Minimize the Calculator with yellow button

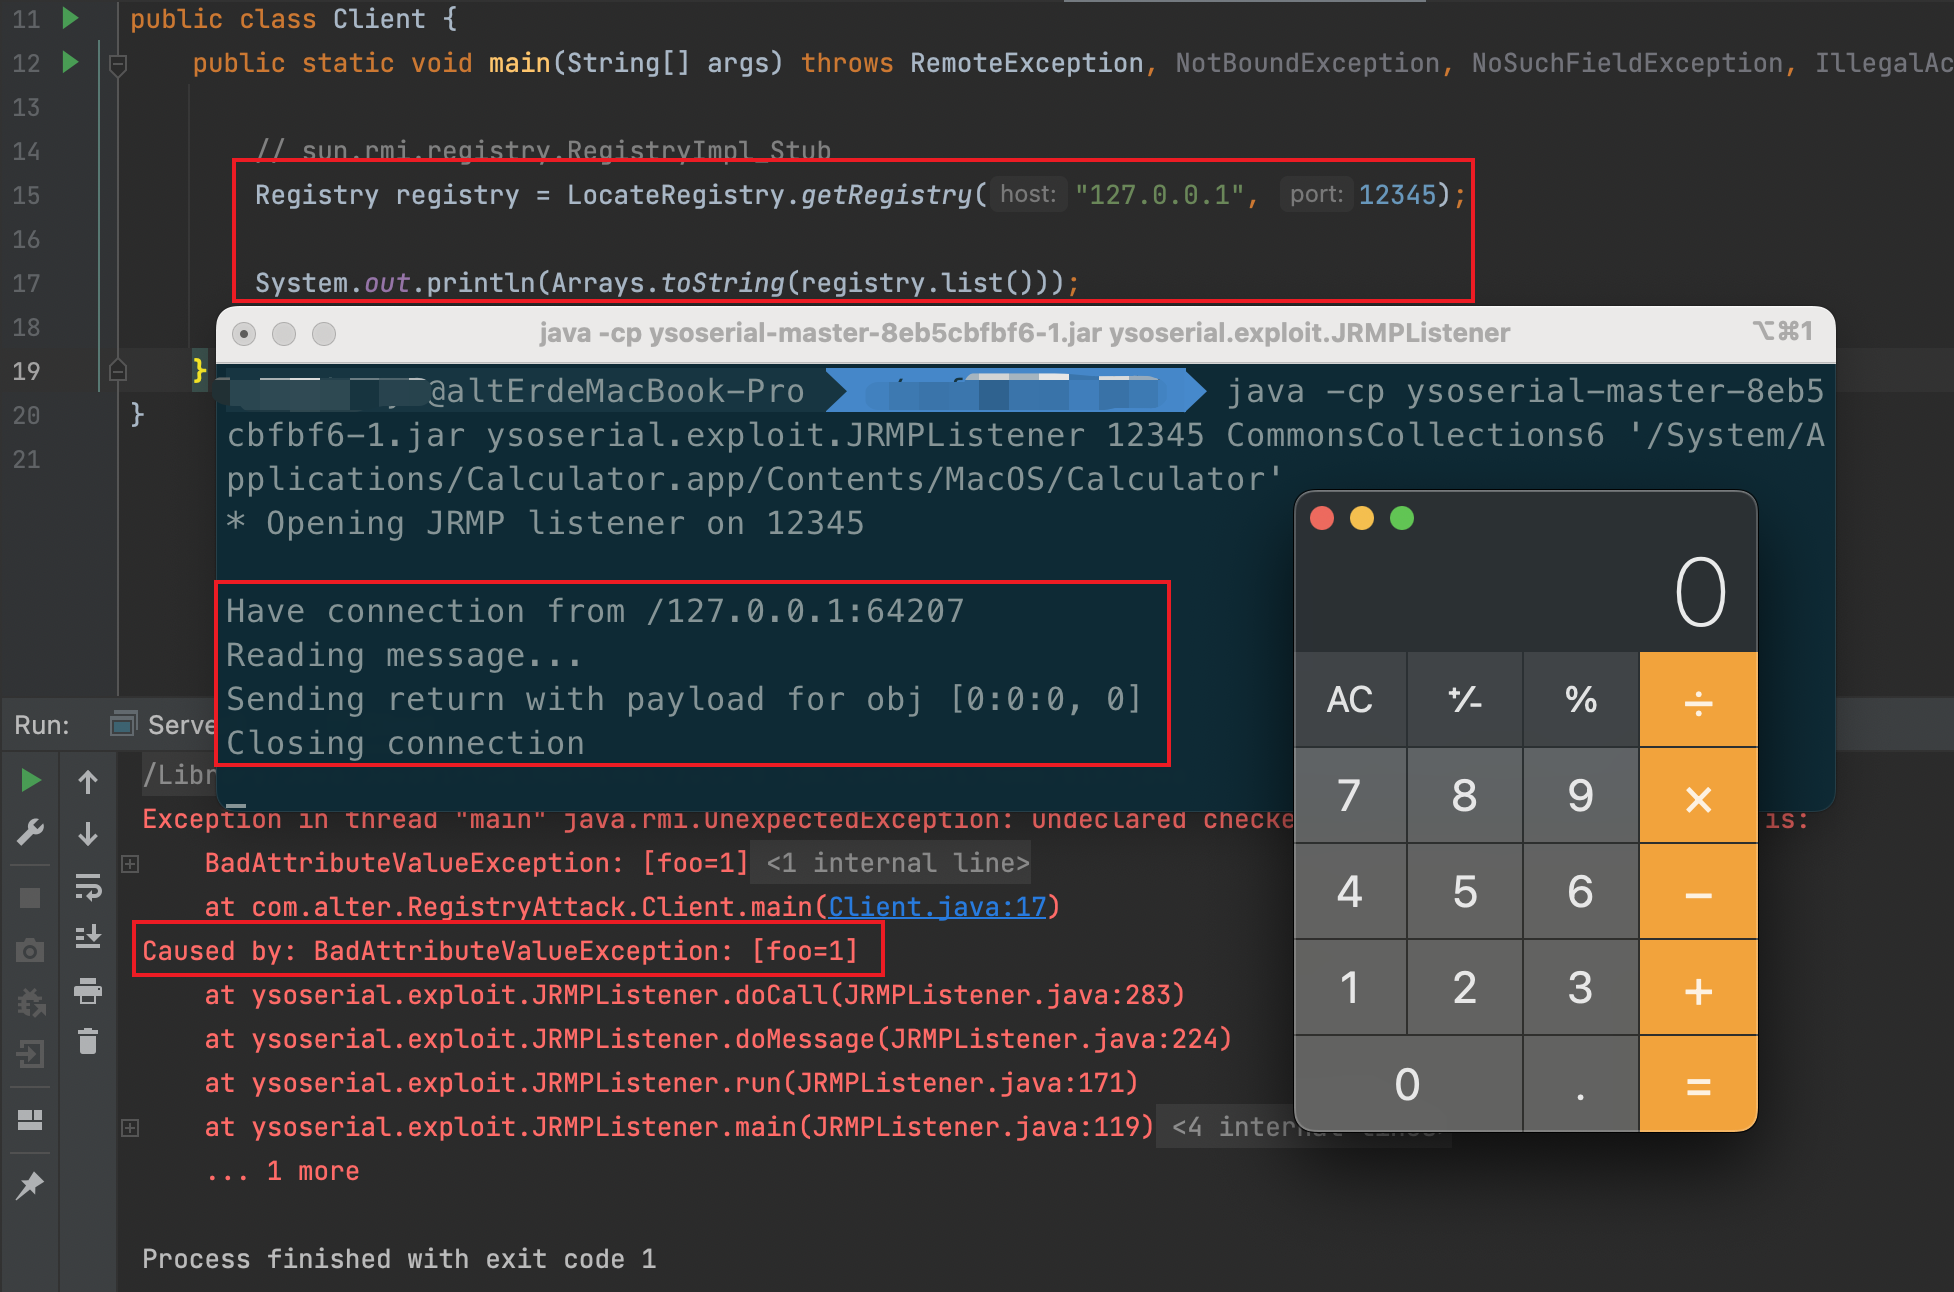pos(1362,518)
